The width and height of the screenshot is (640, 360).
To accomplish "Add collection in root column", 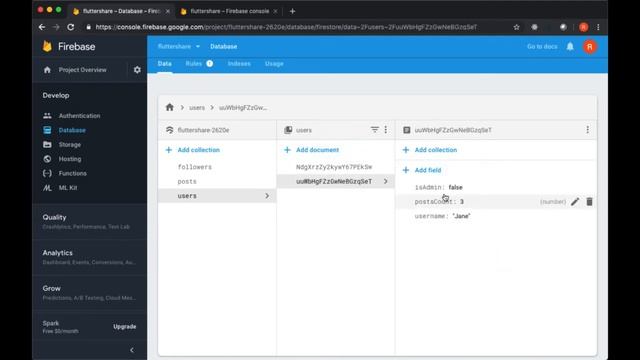I will pos(192,150).
